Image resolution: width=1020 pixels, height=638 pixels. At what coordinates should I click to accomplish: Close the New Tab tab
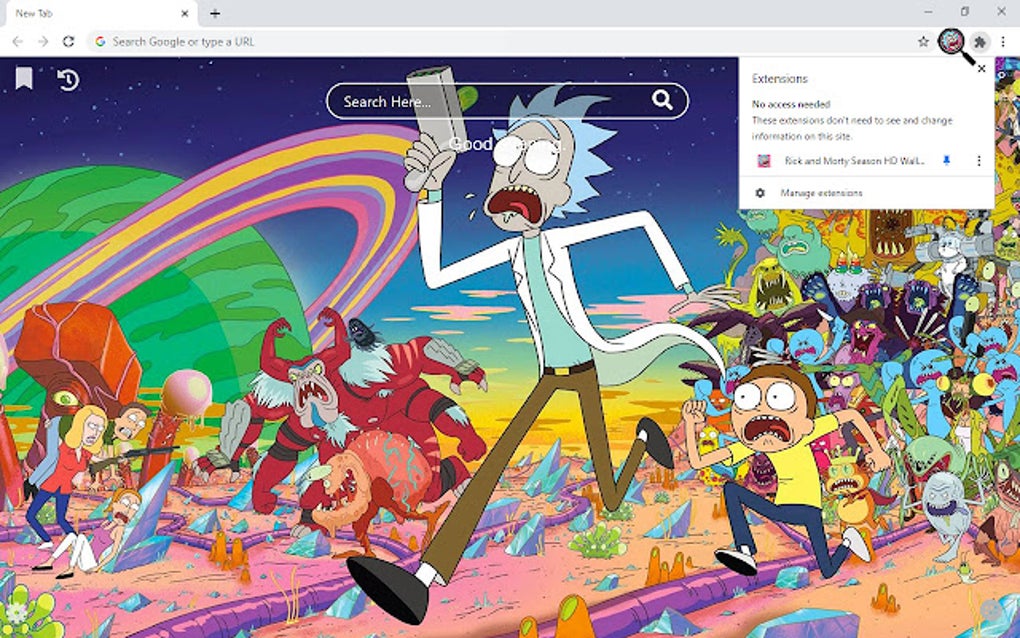coord(185,13)
